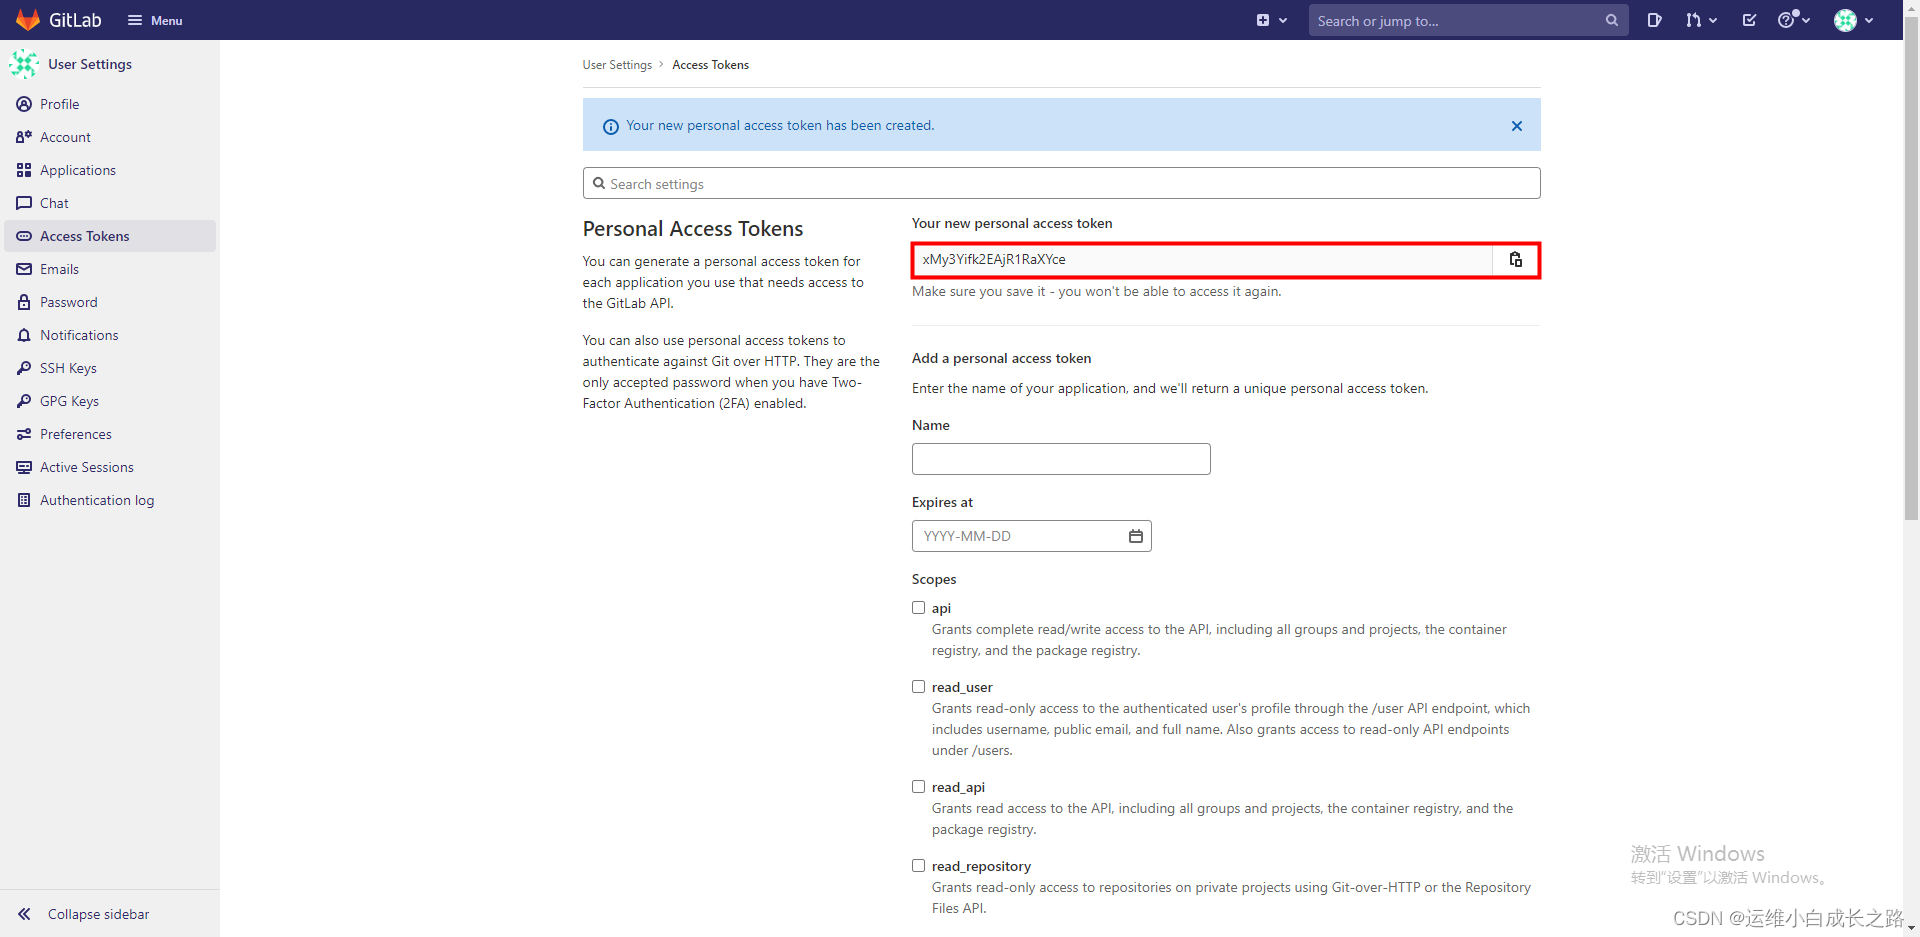Click the token Name input field
This screenshot has height=937, width=1920.
click(x=1061, y=459)
